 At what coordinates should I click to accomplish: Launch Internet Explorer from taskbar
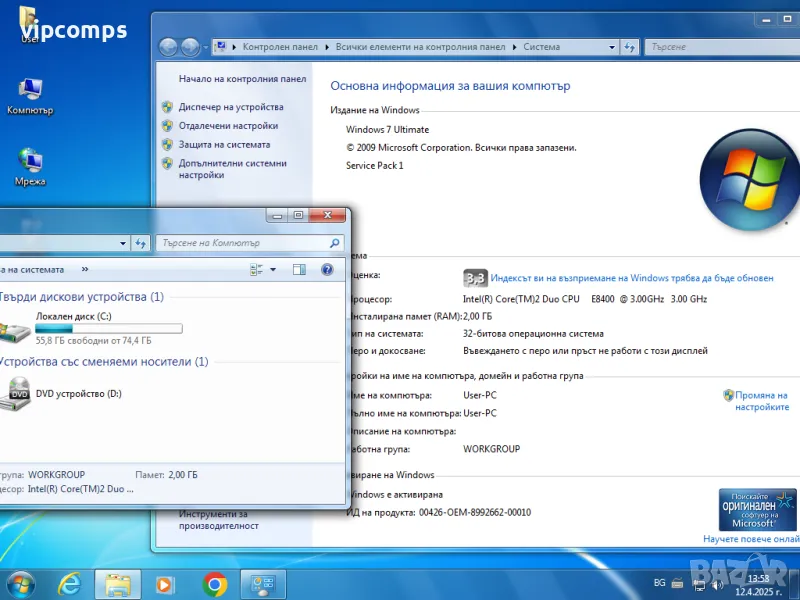coord(70,583)
